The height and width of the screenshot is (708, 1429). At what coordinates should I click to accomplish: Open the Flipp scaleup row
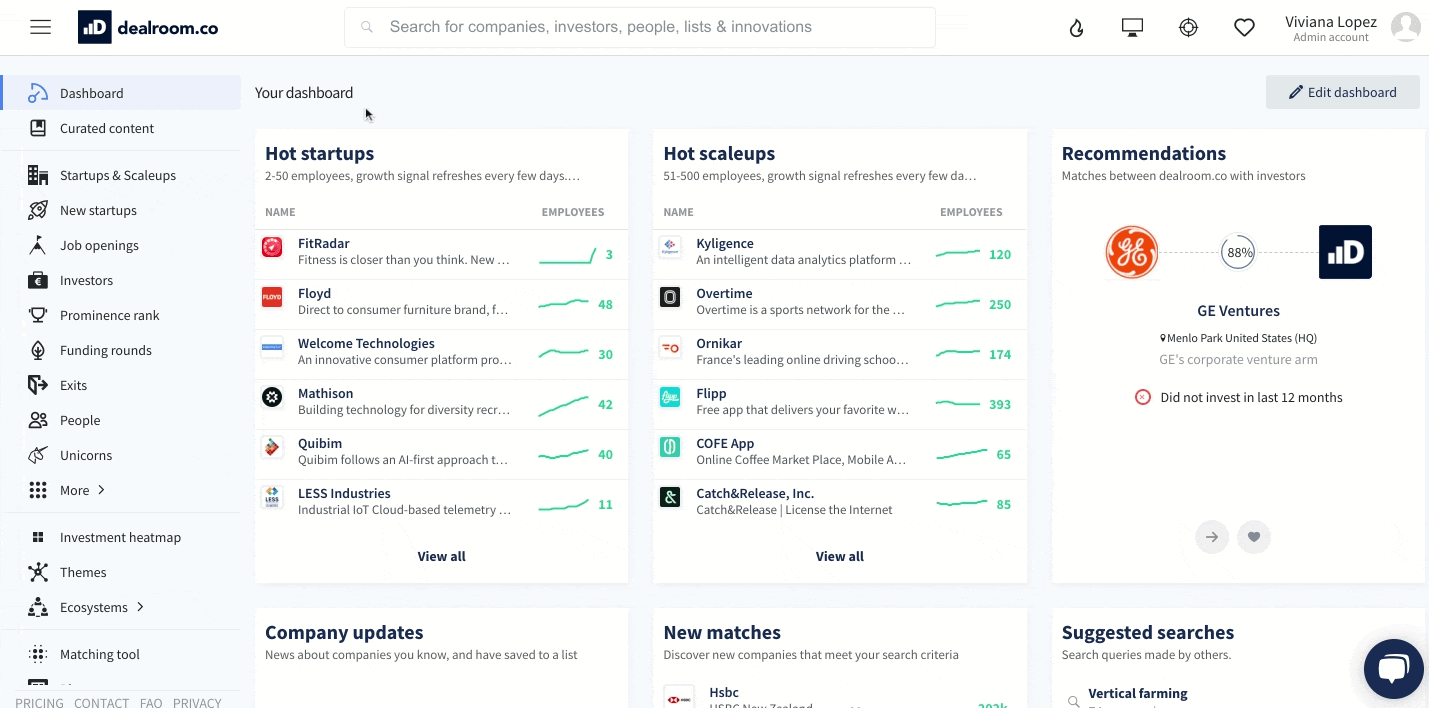point(840,404)
